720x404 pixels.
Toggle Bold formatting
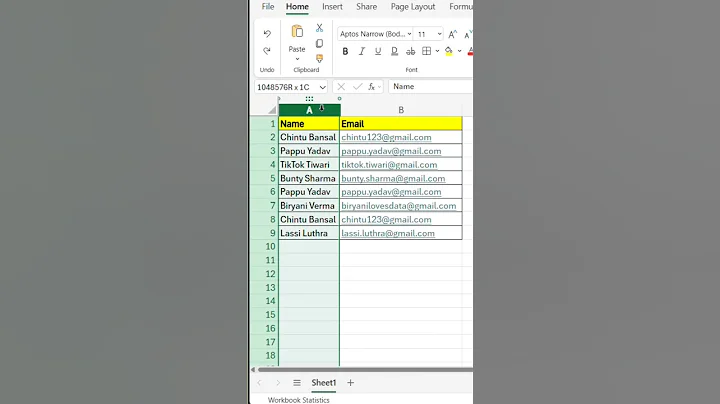345,51
